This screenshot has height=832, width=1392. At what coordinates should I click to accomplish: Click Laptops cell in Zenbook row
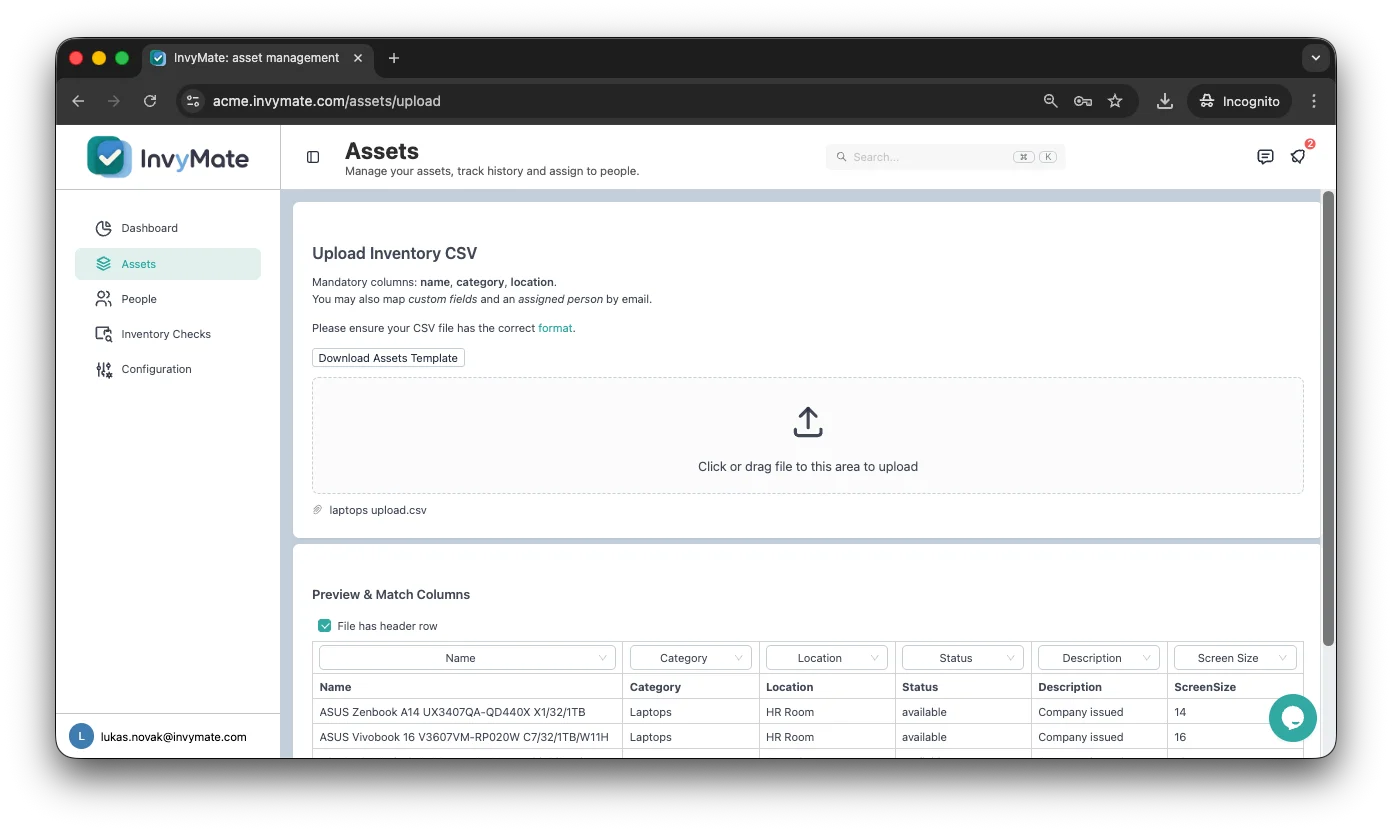[691, 712]
